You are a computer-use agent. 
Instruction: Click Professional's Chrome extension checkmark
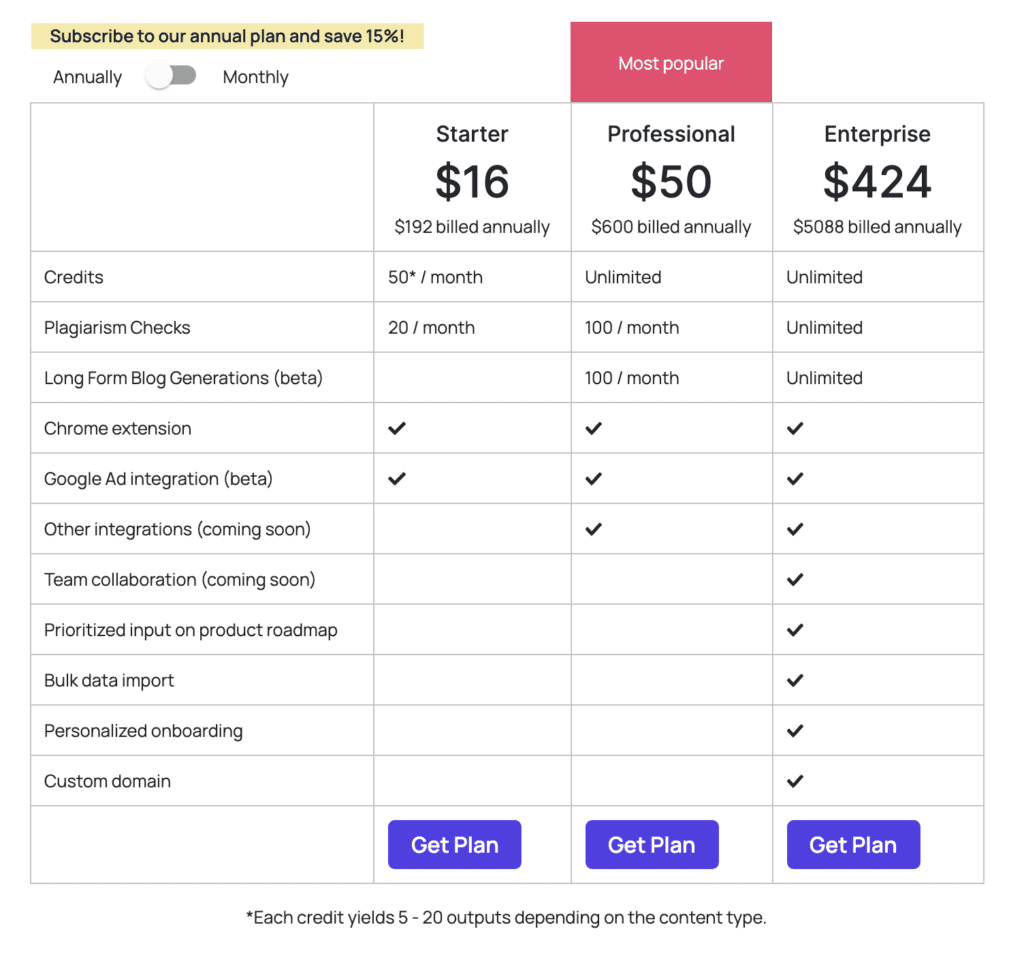click(x=594, y=428)
